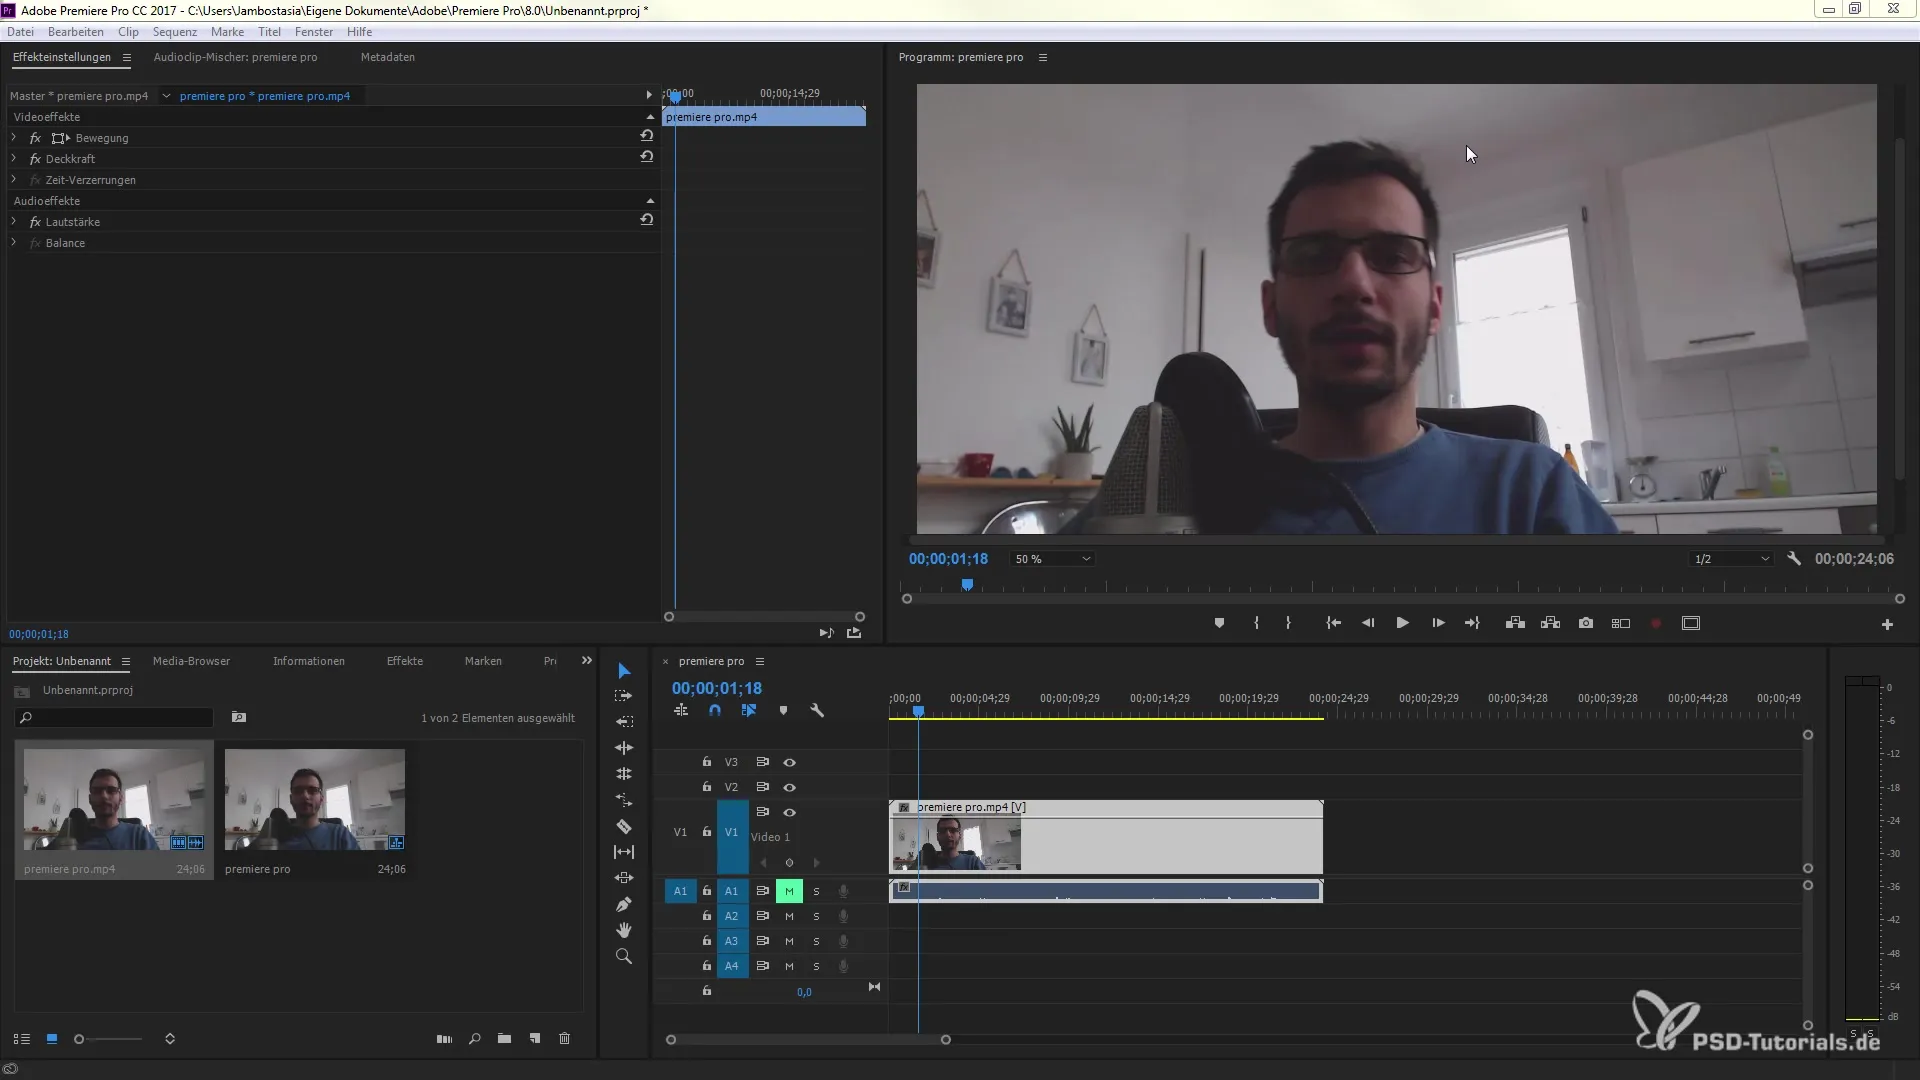Viewport: 1920px width, 1080px height.
Task: Select the Slip tool
Action: [624, 852]
